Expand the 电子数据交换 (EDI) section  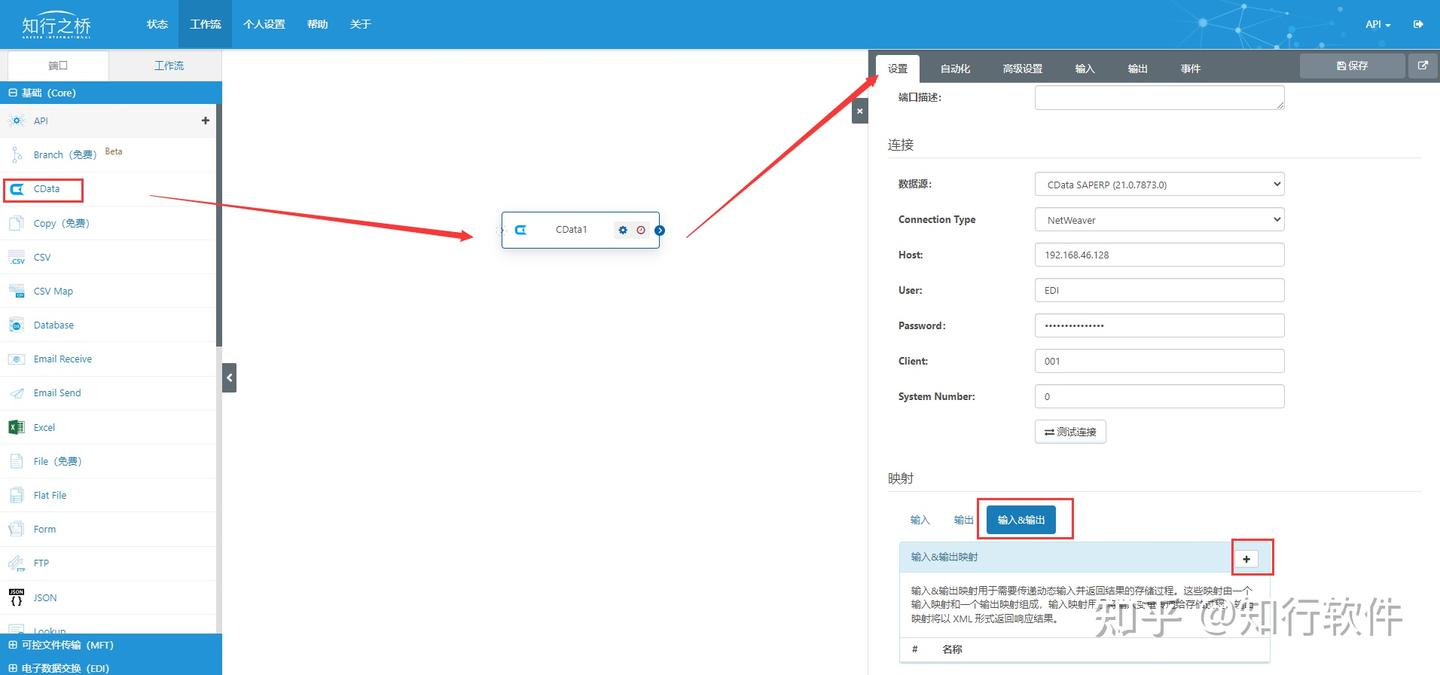[111, 667]
